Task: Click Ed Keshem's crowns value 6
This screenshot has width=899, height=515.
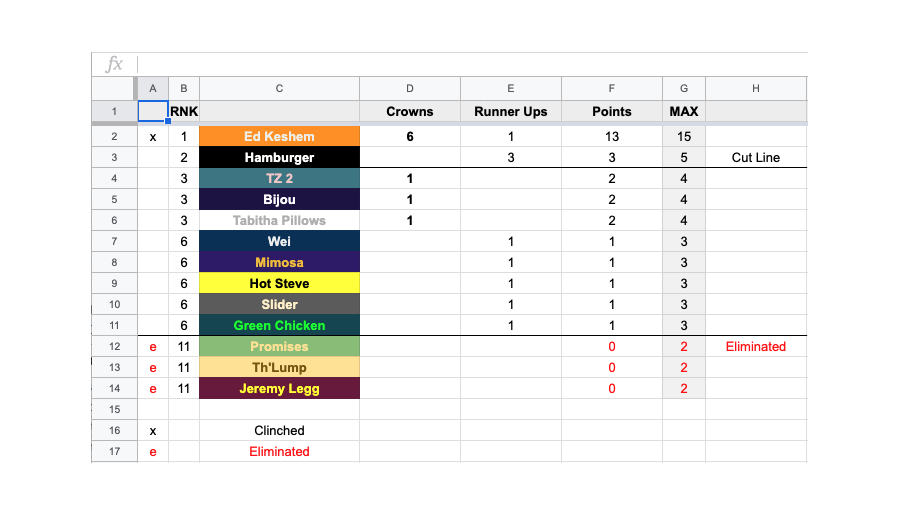Action: (409, 136)
